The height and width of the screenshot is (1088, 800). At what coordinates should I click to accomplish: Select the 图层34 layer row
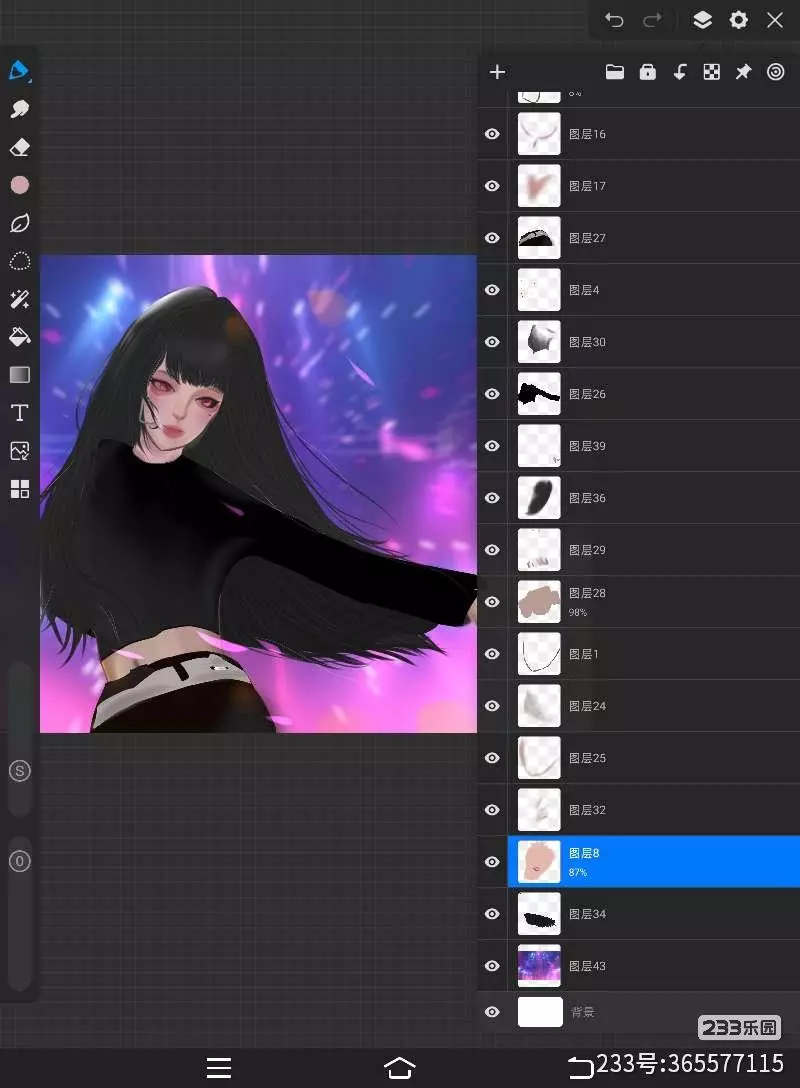tap(650, 914)
